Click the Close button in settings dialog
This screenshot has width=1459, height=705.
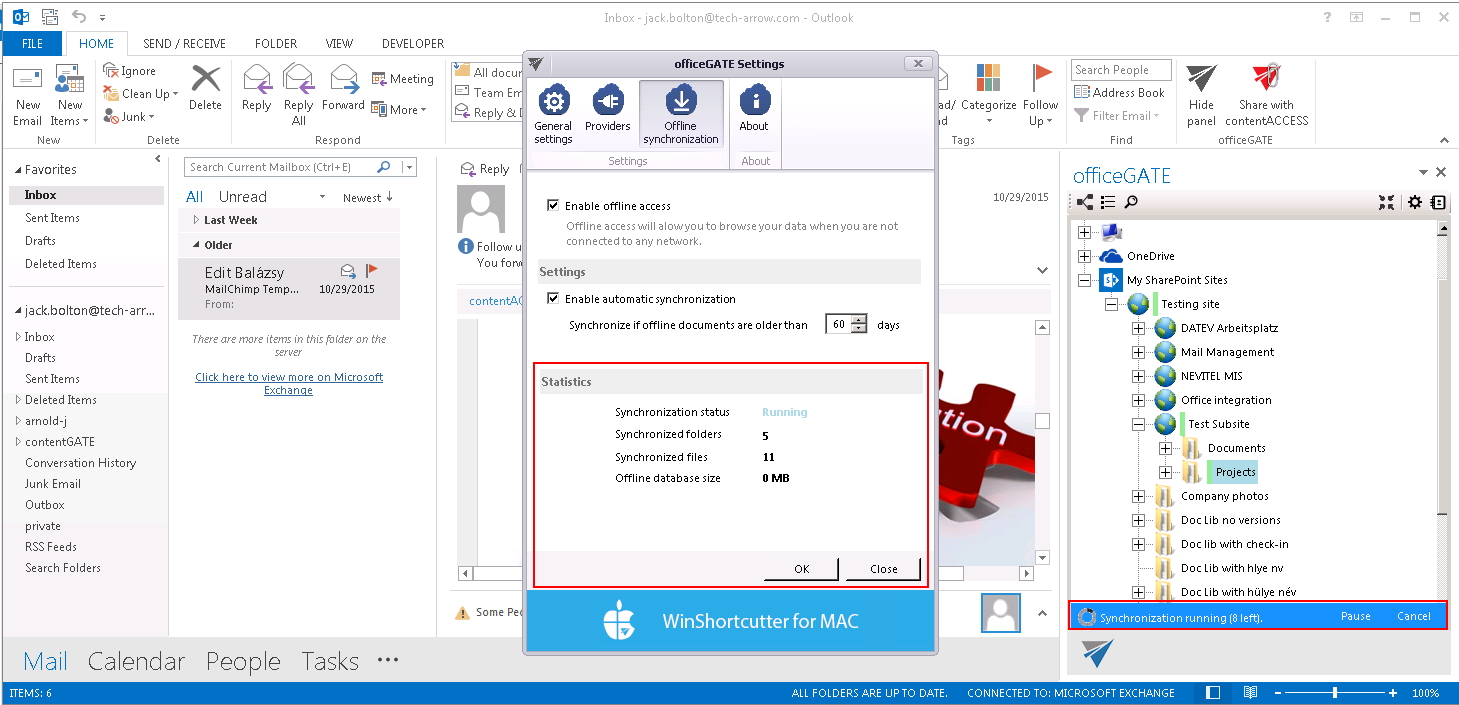coord(884,569)
